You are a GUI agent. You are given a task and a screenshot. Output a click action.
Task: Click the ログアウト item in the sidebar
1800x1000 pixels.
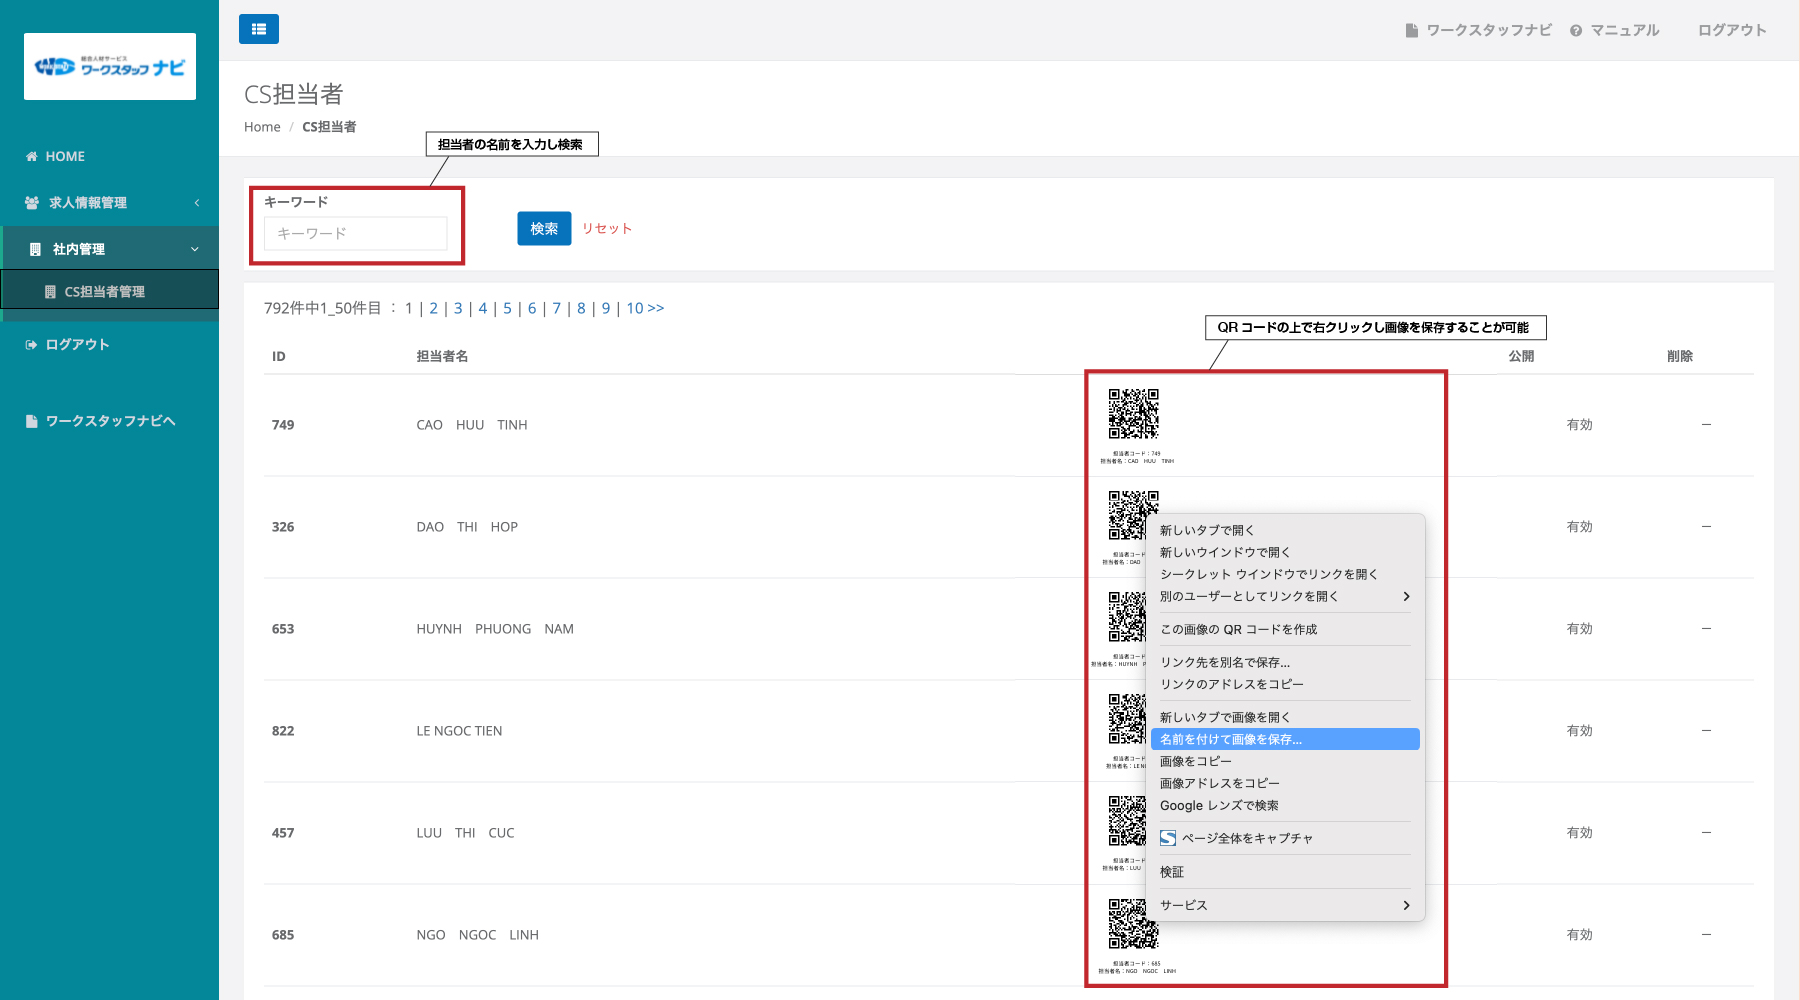77,344
